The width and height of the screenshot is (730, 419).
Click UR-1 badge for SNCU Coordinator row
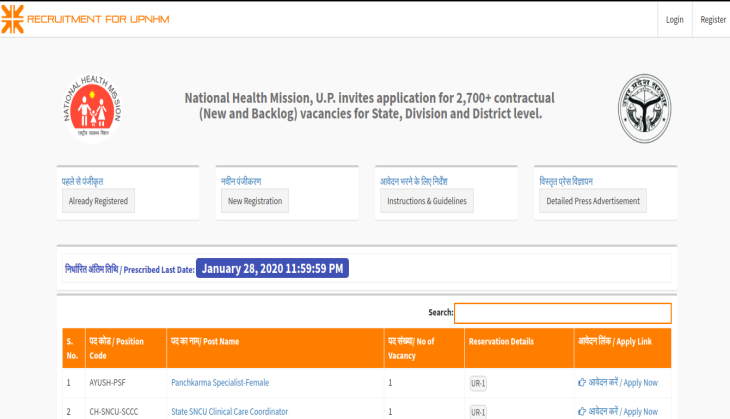tap(478, 412)
